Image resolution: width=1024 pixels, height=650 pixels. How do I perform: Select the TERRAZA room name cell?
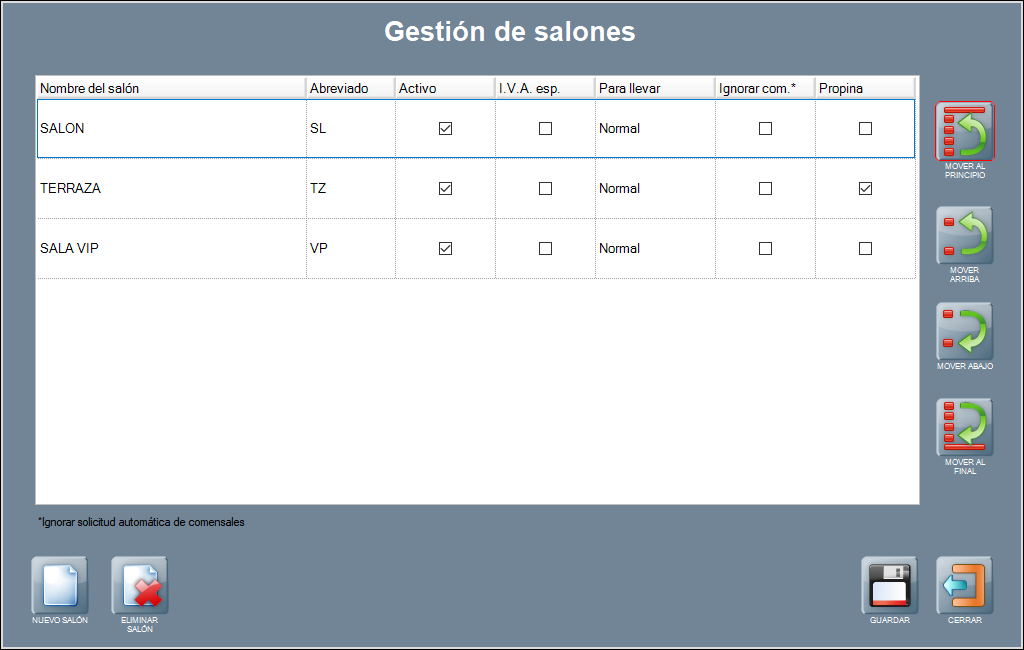pos(170,188)
